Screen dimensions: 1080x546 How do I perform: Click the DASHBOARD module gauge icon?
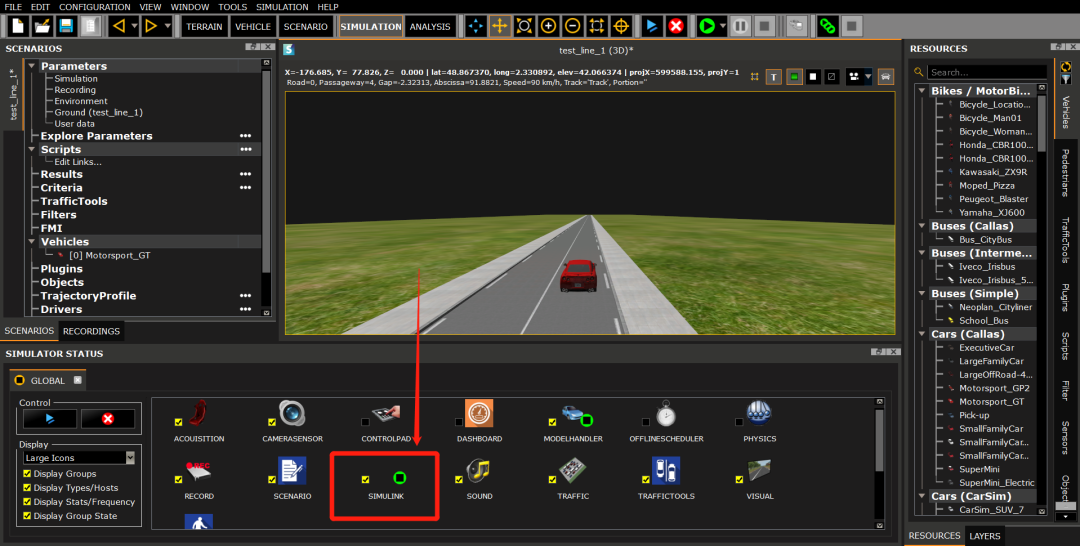479,413
